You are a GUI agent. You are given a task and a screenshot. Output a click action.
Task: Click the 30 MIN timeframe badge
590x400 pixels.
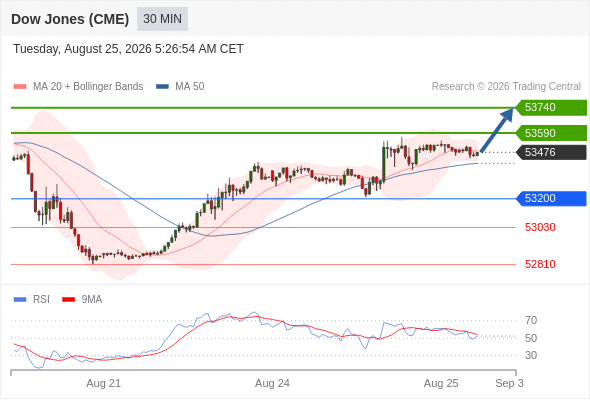click(x=163, y=19)
